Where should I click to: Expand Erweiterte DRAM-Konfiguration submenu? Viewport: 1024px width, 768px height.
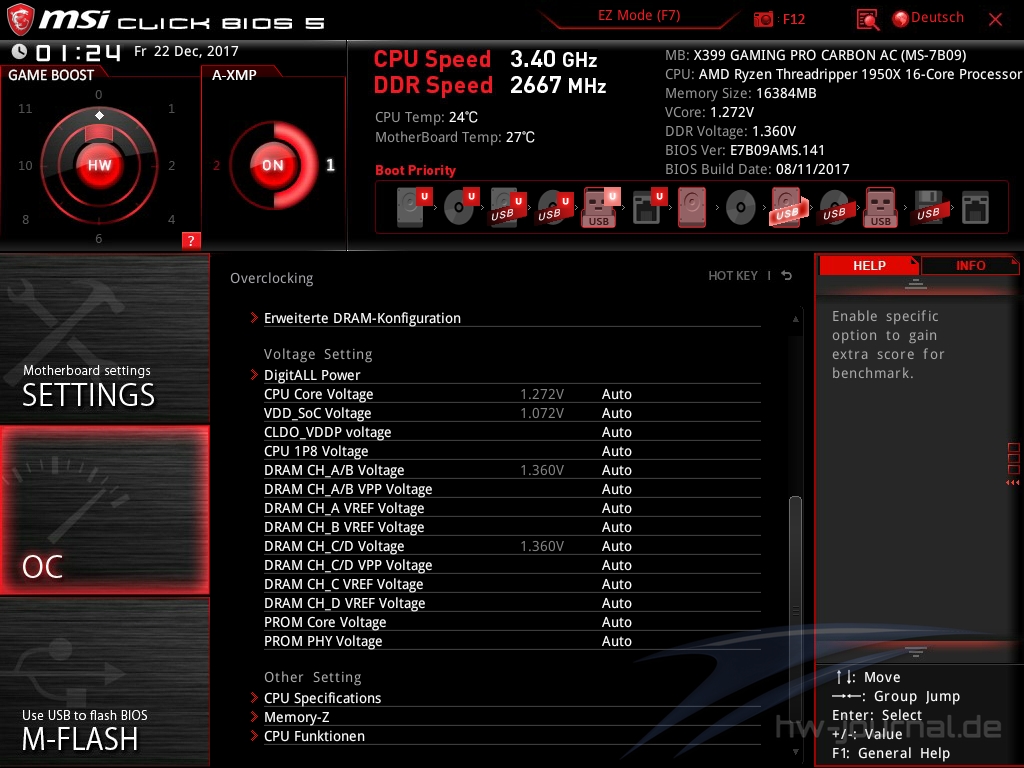[x=362, y=318]
